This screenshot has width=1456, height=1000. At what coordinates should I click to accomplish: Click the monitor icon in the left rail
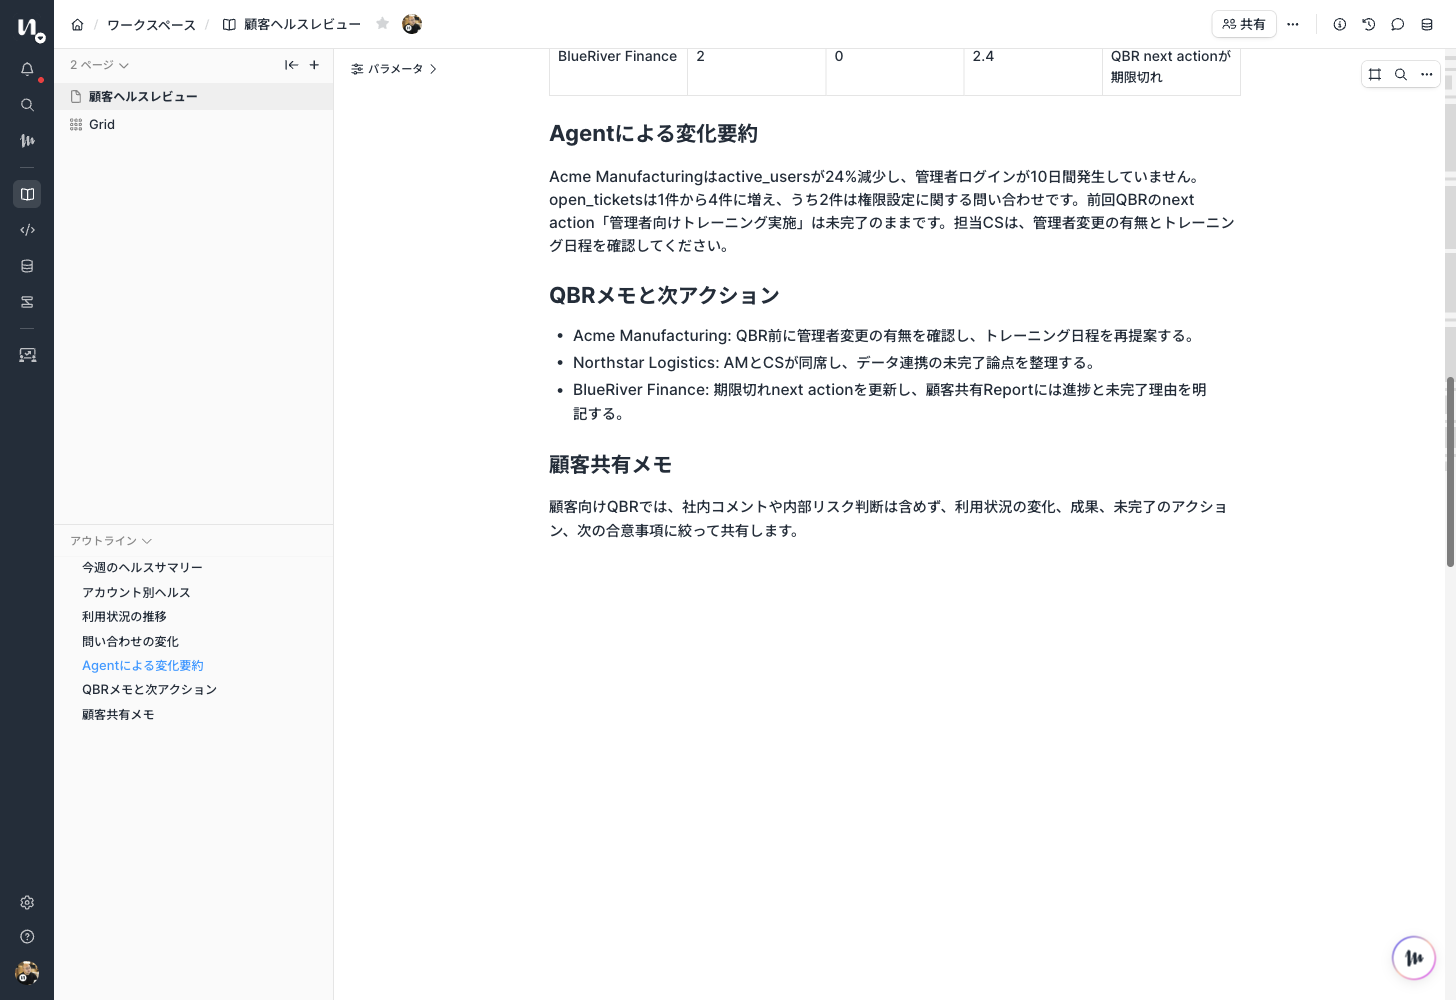pos(27,355)
